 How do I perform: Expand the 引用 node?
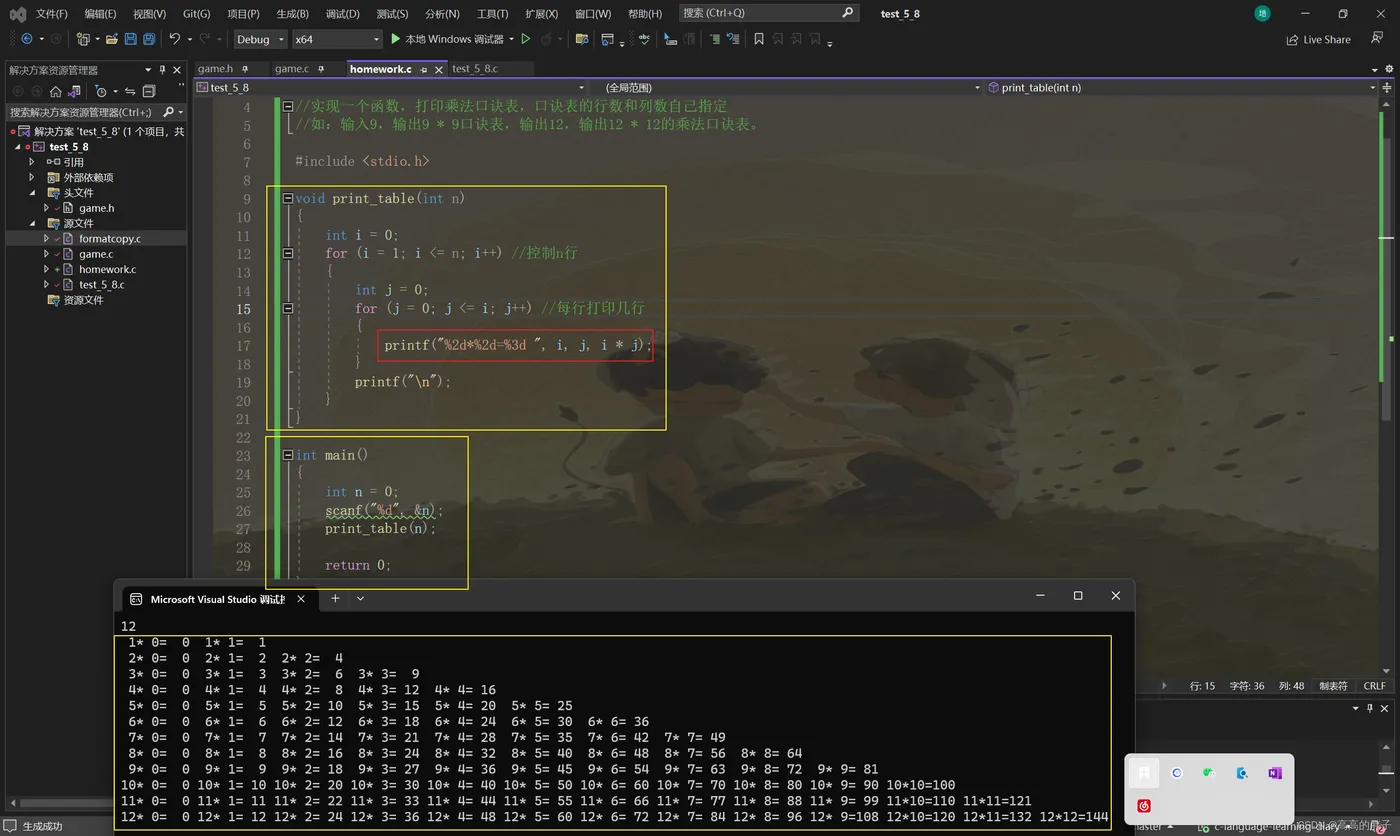tap(32, 162)
